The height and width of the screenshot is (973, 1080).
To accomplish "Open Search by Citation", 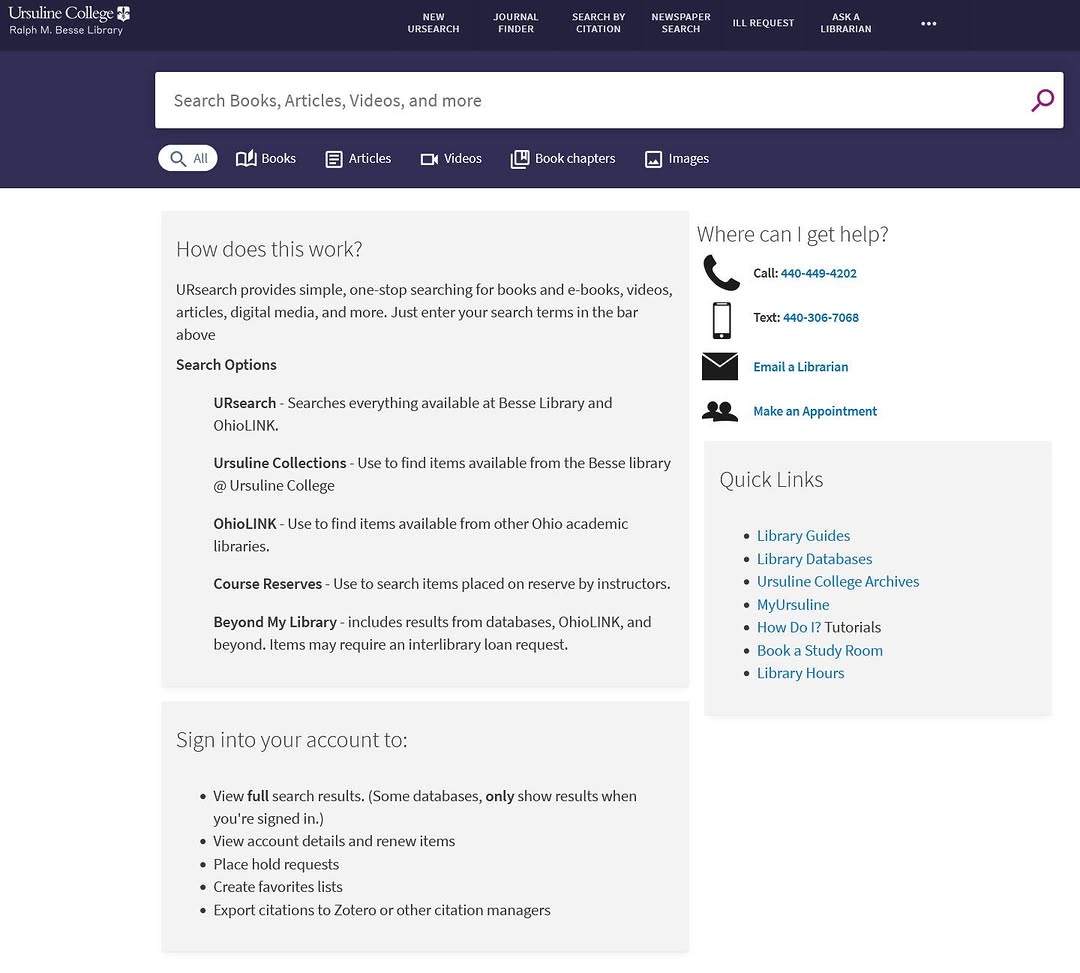I will click(599, 23).
